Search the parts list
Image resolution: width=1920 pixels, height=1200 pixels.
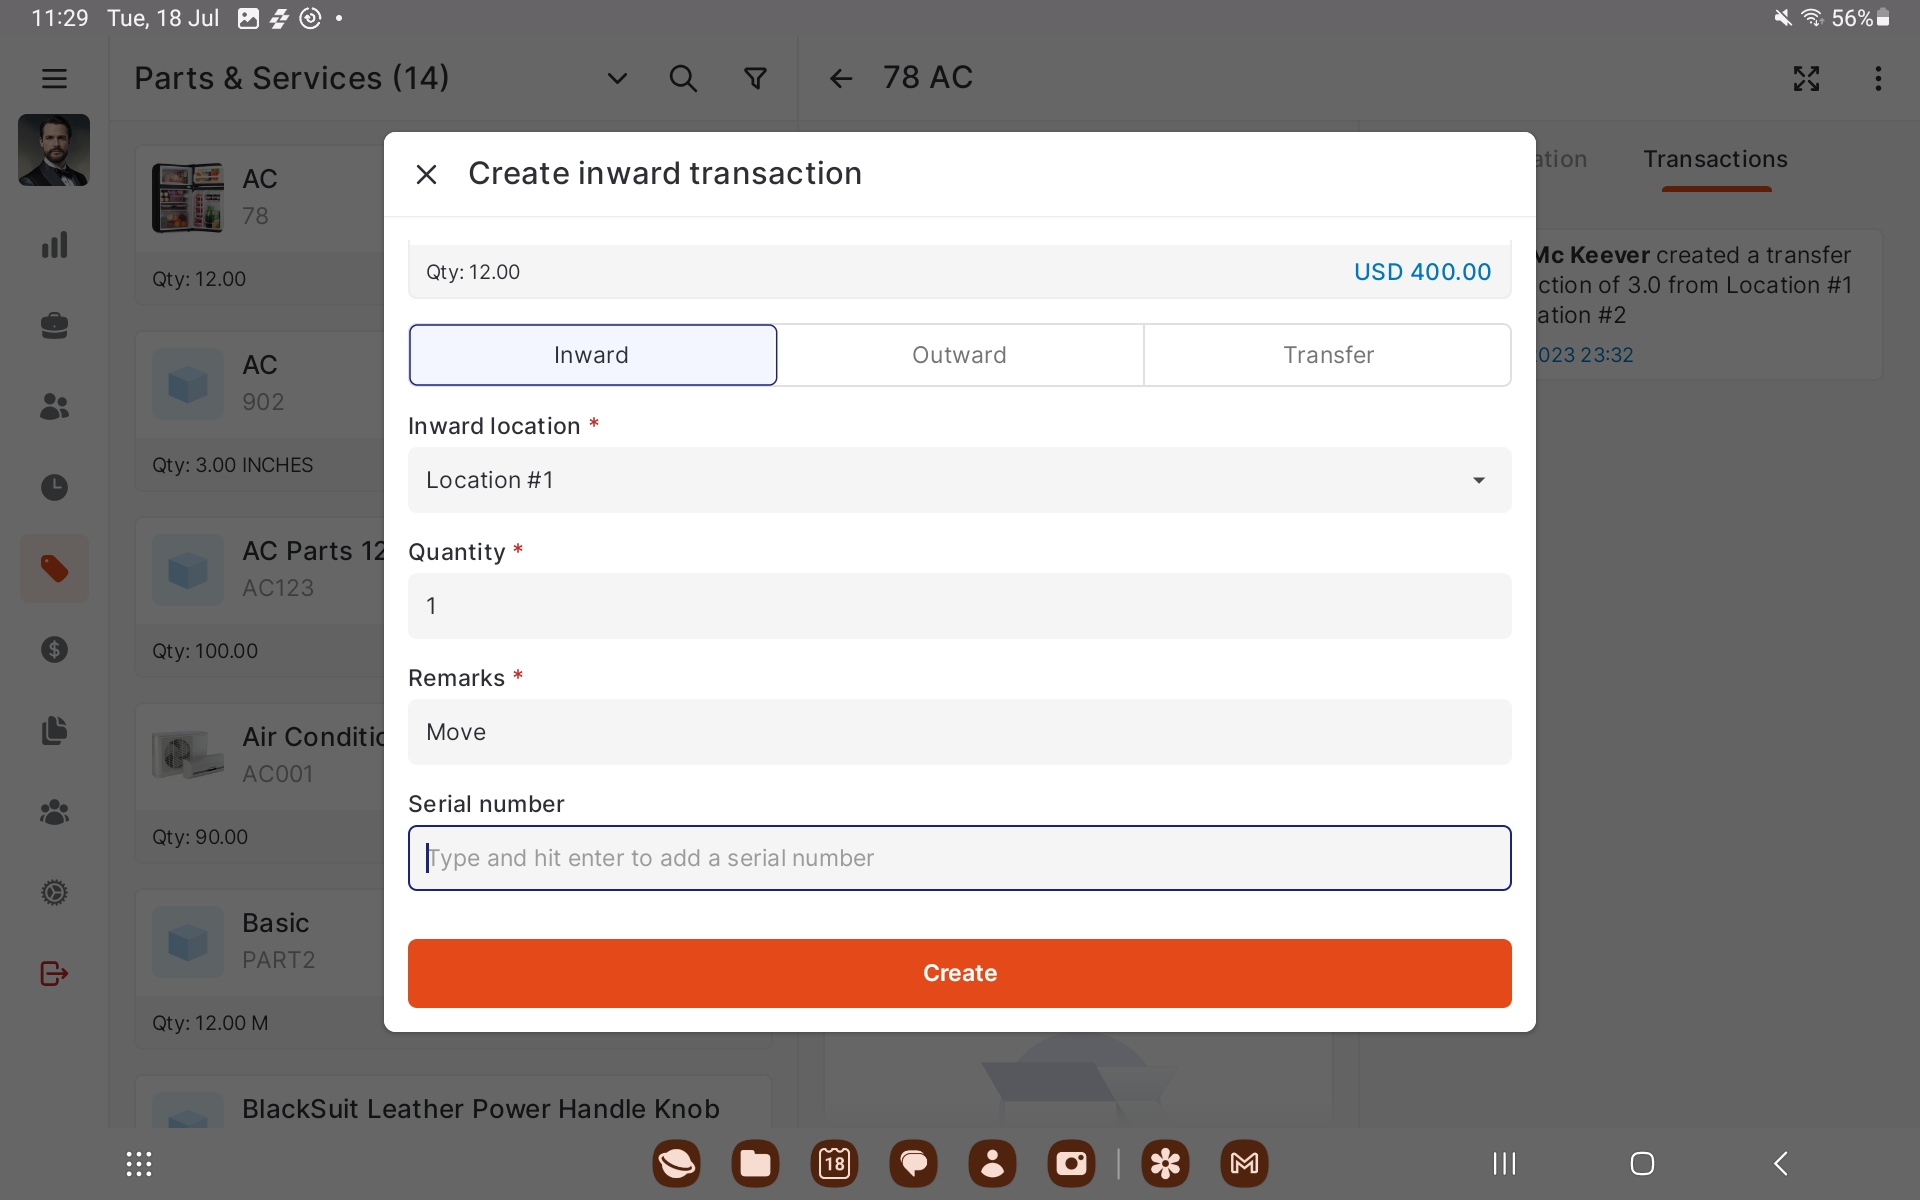[683, 78]
